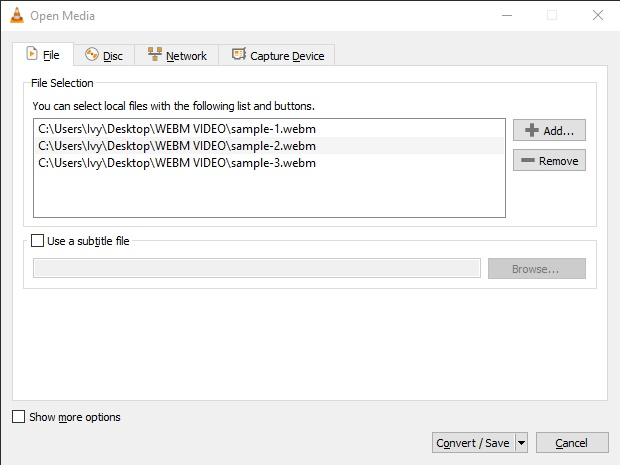Click the minus icon on Remove button

528,160
